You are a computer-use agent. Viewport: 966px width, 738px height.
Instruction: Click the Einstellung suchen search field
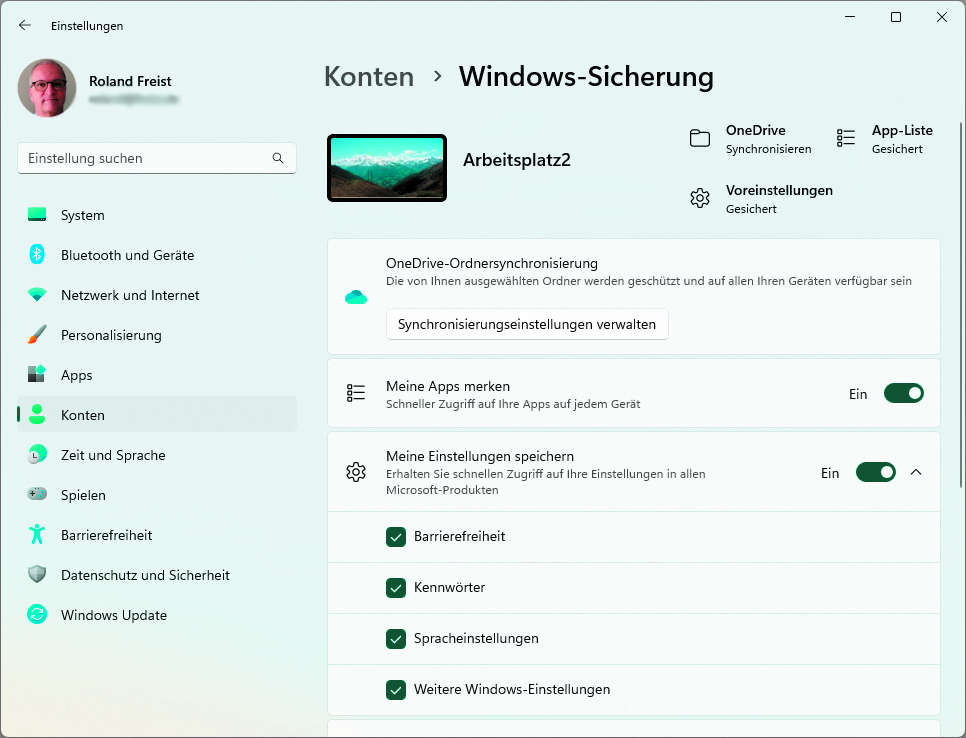tap(157, 158)
